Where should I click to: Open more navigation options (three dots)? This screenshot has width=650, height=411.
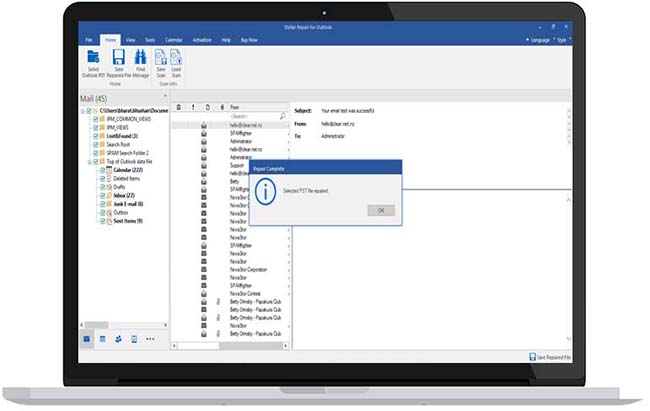(150, 339)
